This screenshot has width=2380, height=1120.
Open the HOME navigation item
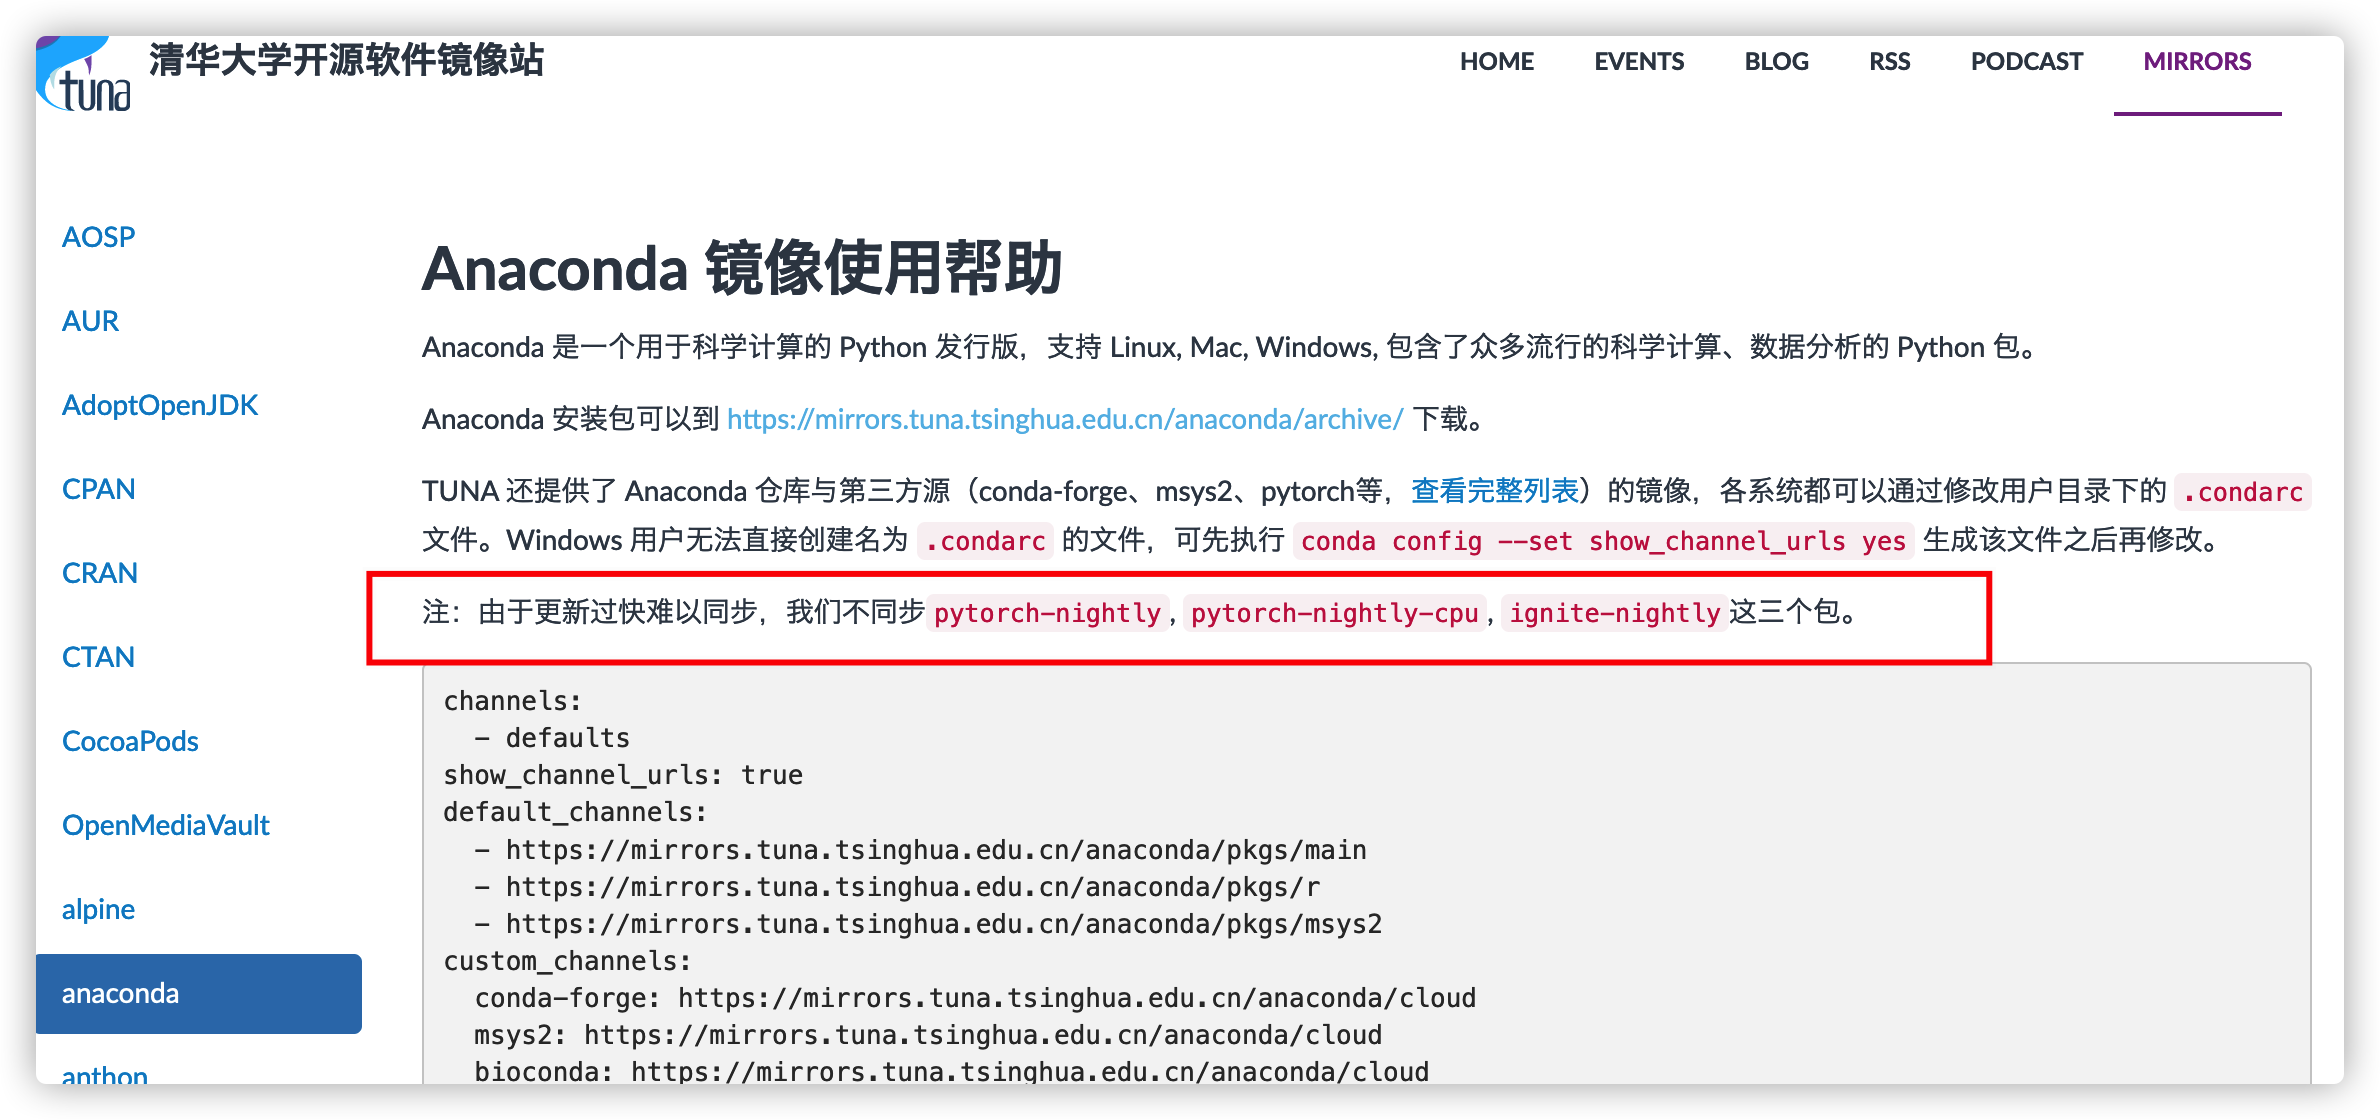pyautogui.click(x=1496, y=62)
